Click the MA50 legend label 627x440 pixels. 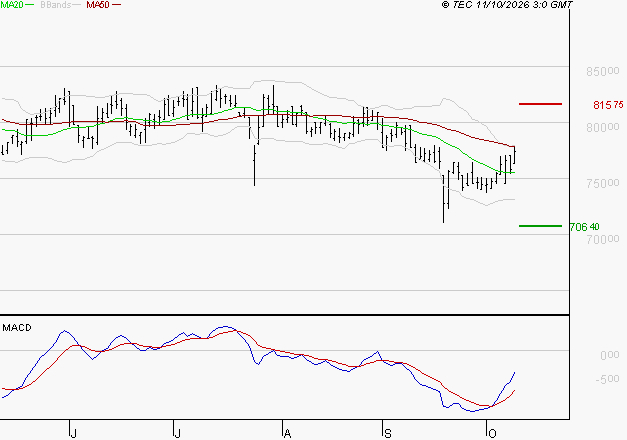pyautogui.click(x=98, y=5)
